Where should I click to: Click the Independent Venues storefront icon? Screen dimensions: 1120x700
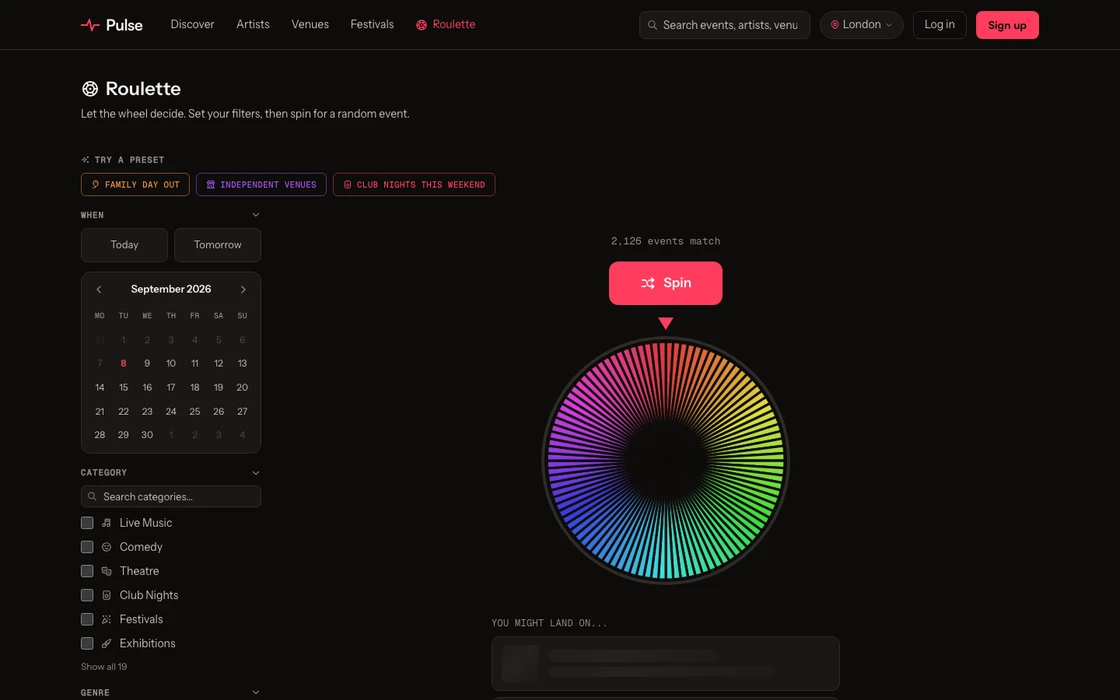(x=211, y=184)
